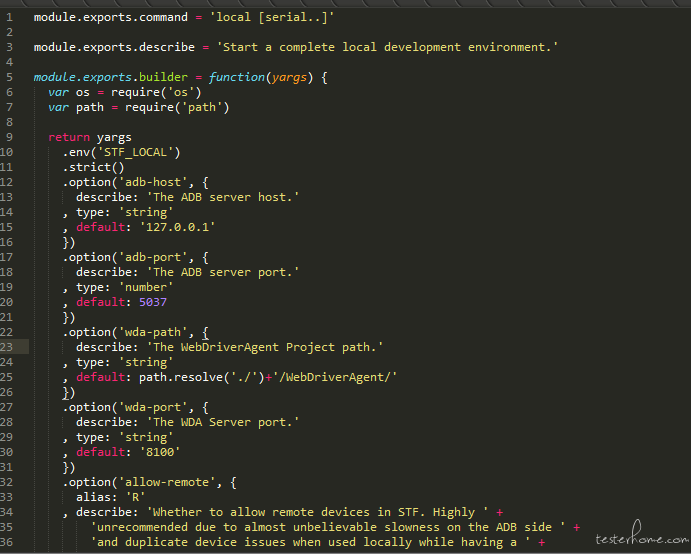Click the '8100' default value
Image resolution: width=691 pixels, height=554 pixels.
click(160, 452)
